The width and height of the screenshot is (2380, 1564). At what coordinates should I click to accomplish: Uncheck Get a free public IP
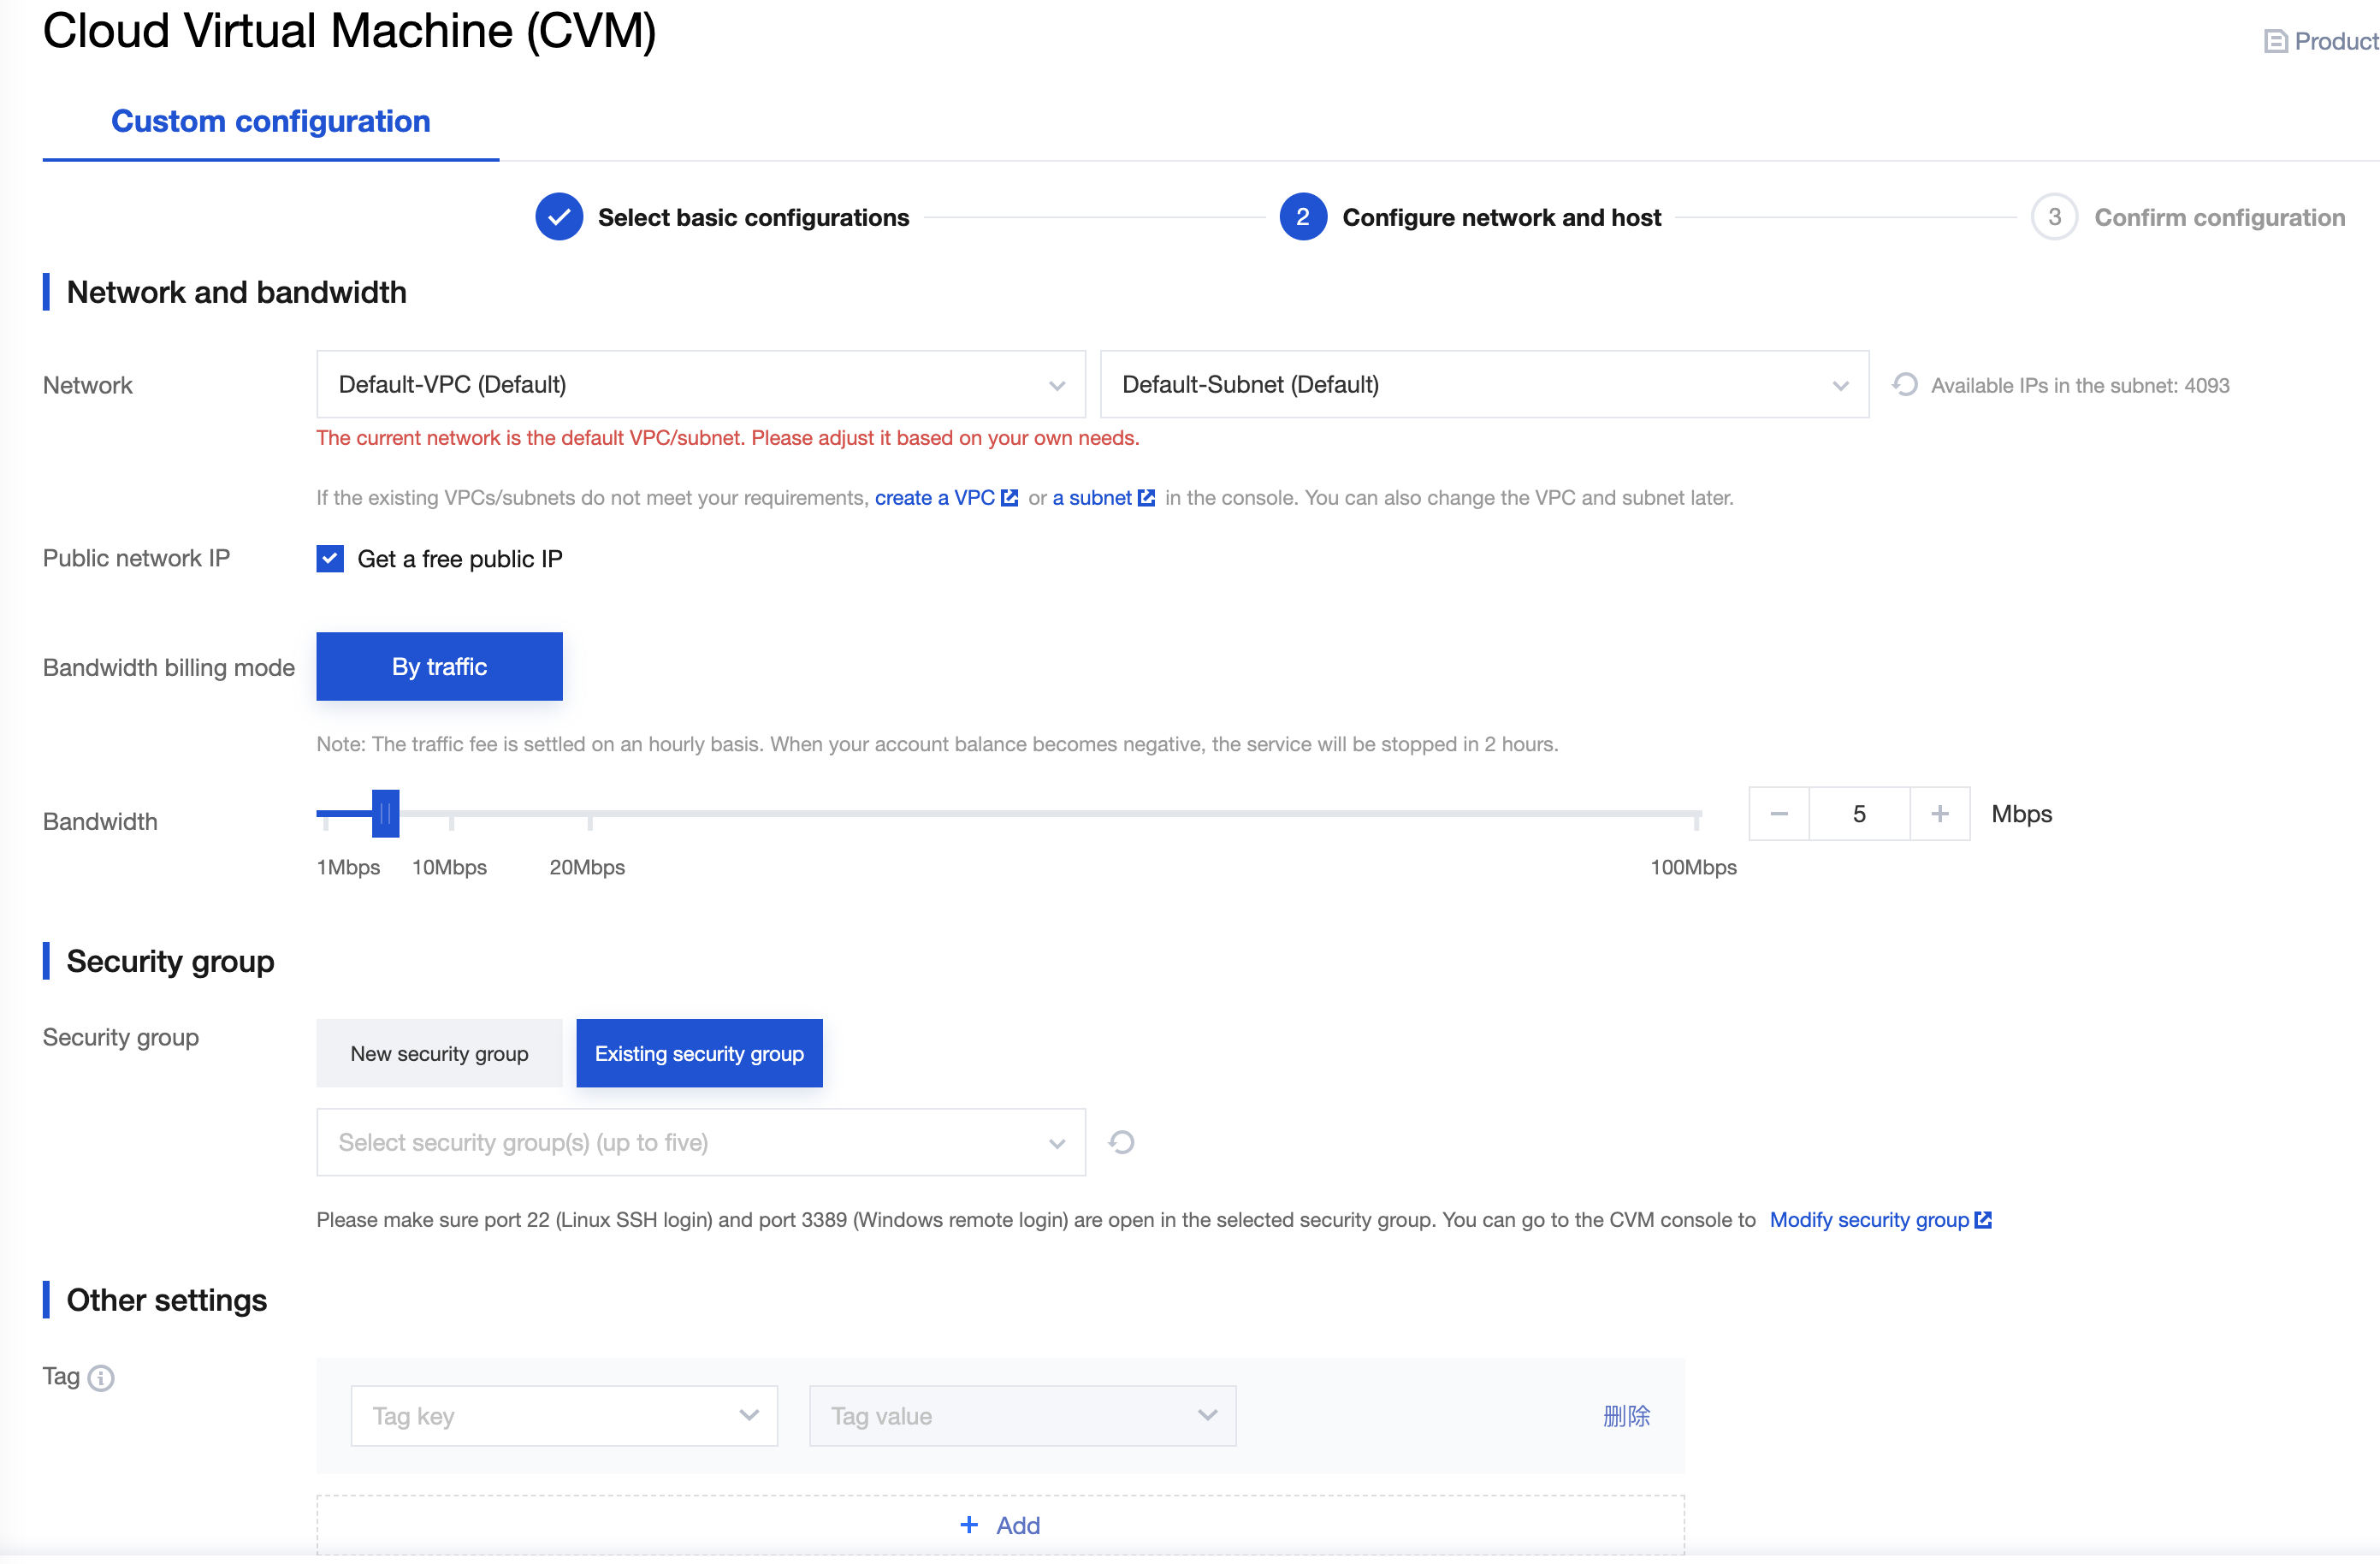click(x=330, y=559)
